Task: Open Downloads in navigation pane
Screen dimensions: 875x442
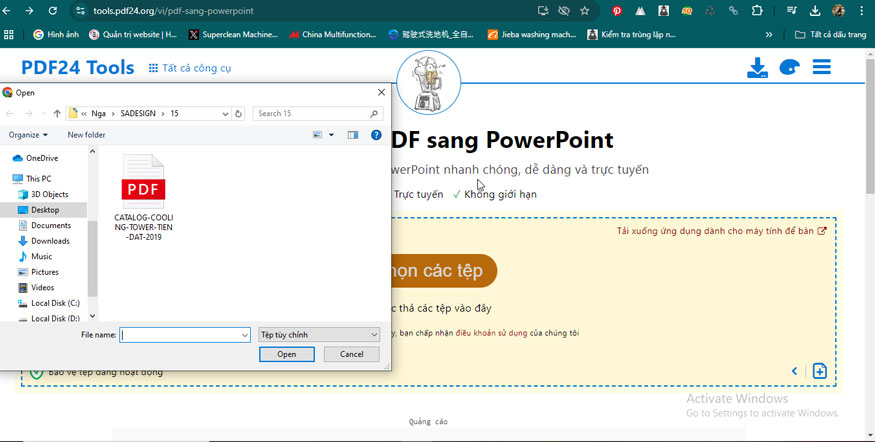Action: pyautogui.click(x=50, y=241)
